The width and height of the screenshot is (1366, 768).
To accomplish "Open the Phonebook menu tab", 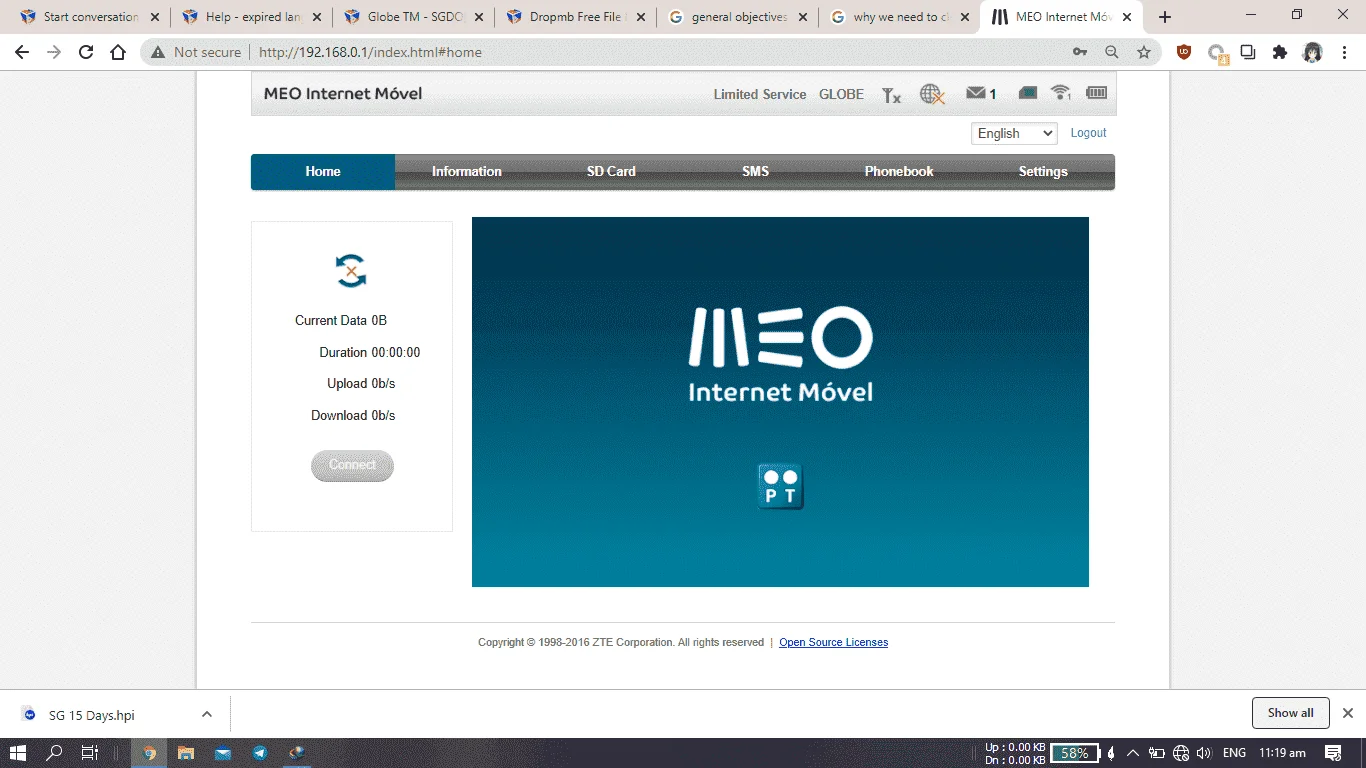I will (899, 171).
